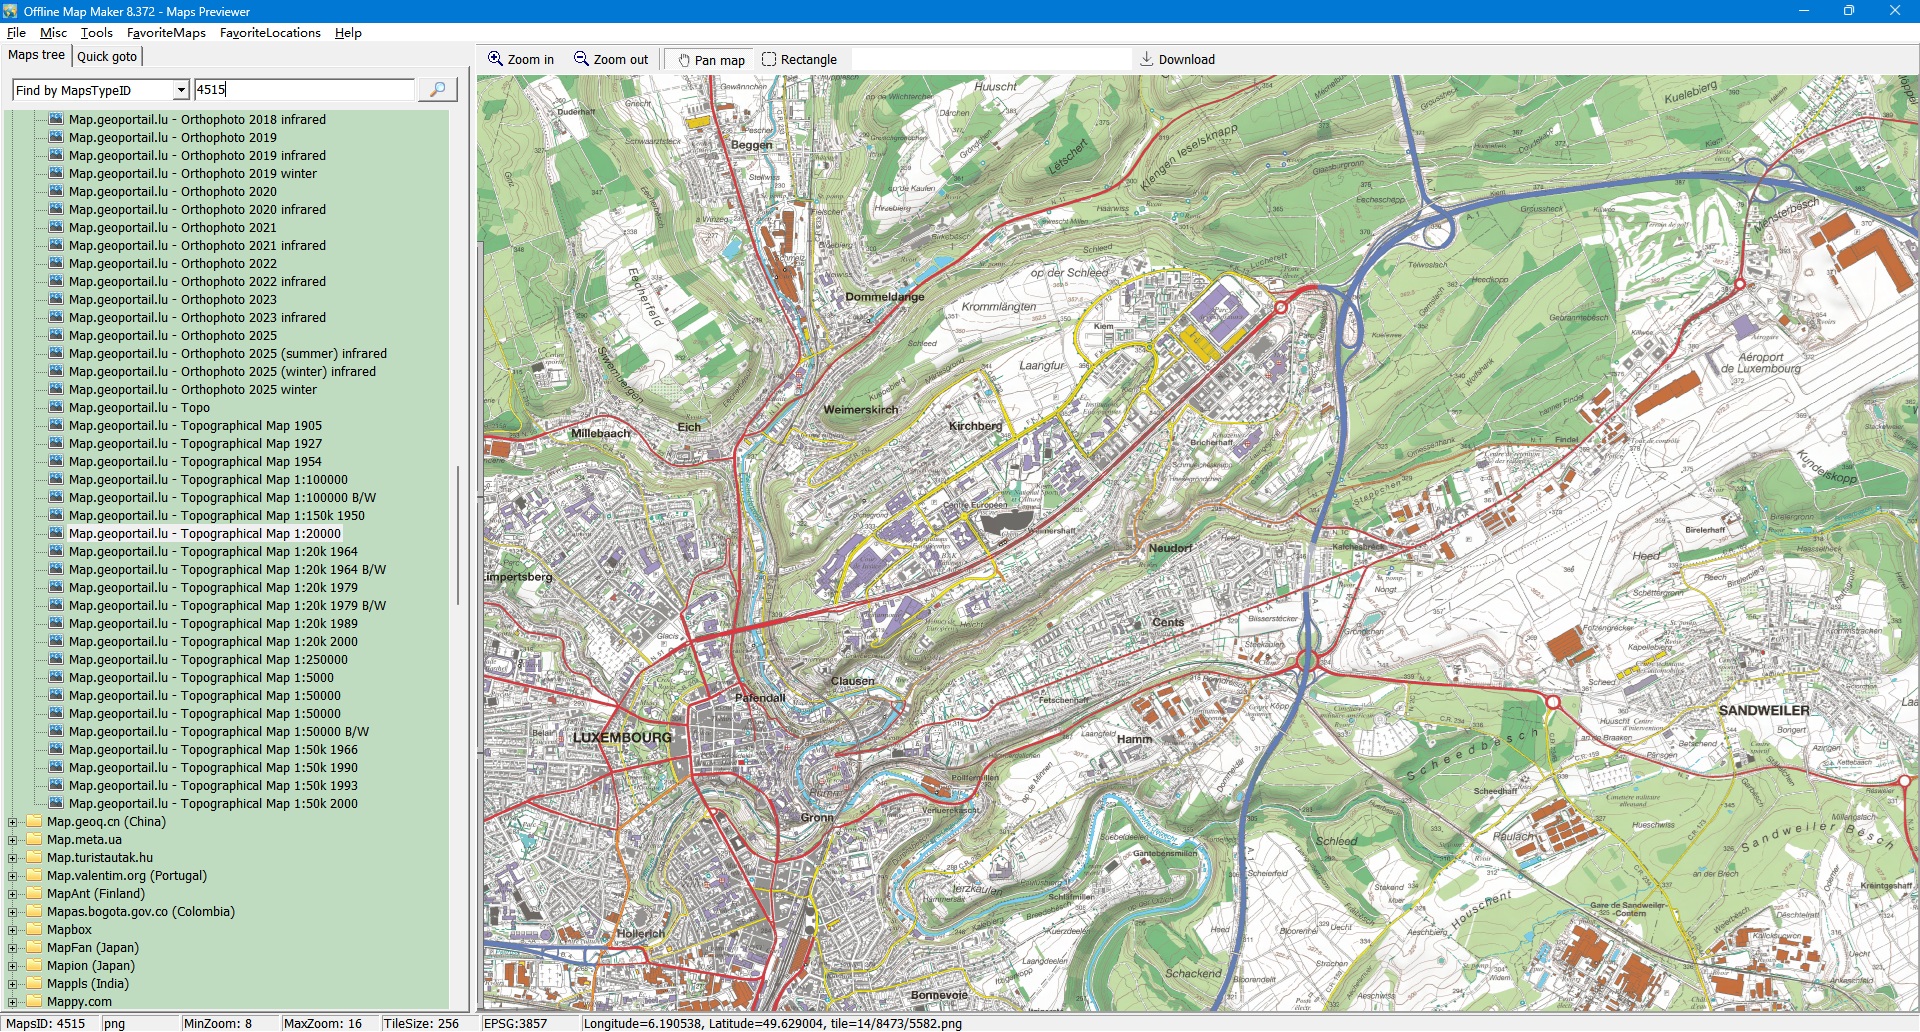Image resolution: width=1920 pixels, height=1032 pixels.
Task: Click the Download arrow icon
Action: [1147, 59]
